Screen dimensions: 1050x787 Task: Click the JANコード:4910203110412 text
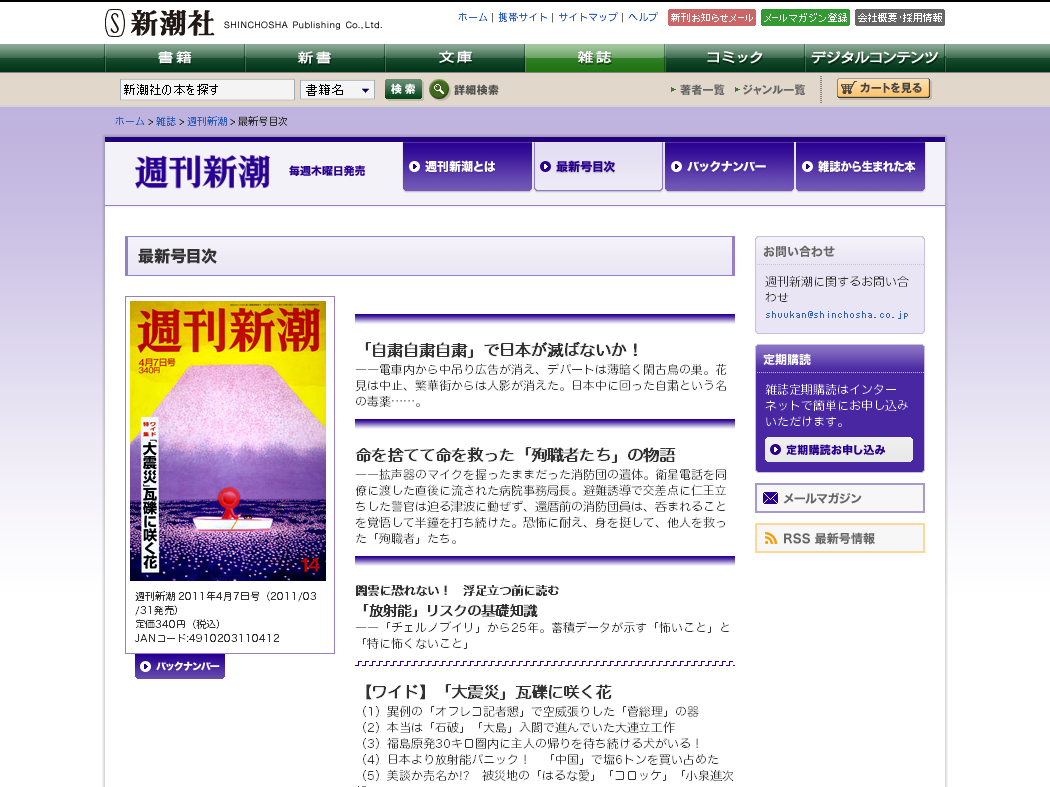[x=208, y=638]
